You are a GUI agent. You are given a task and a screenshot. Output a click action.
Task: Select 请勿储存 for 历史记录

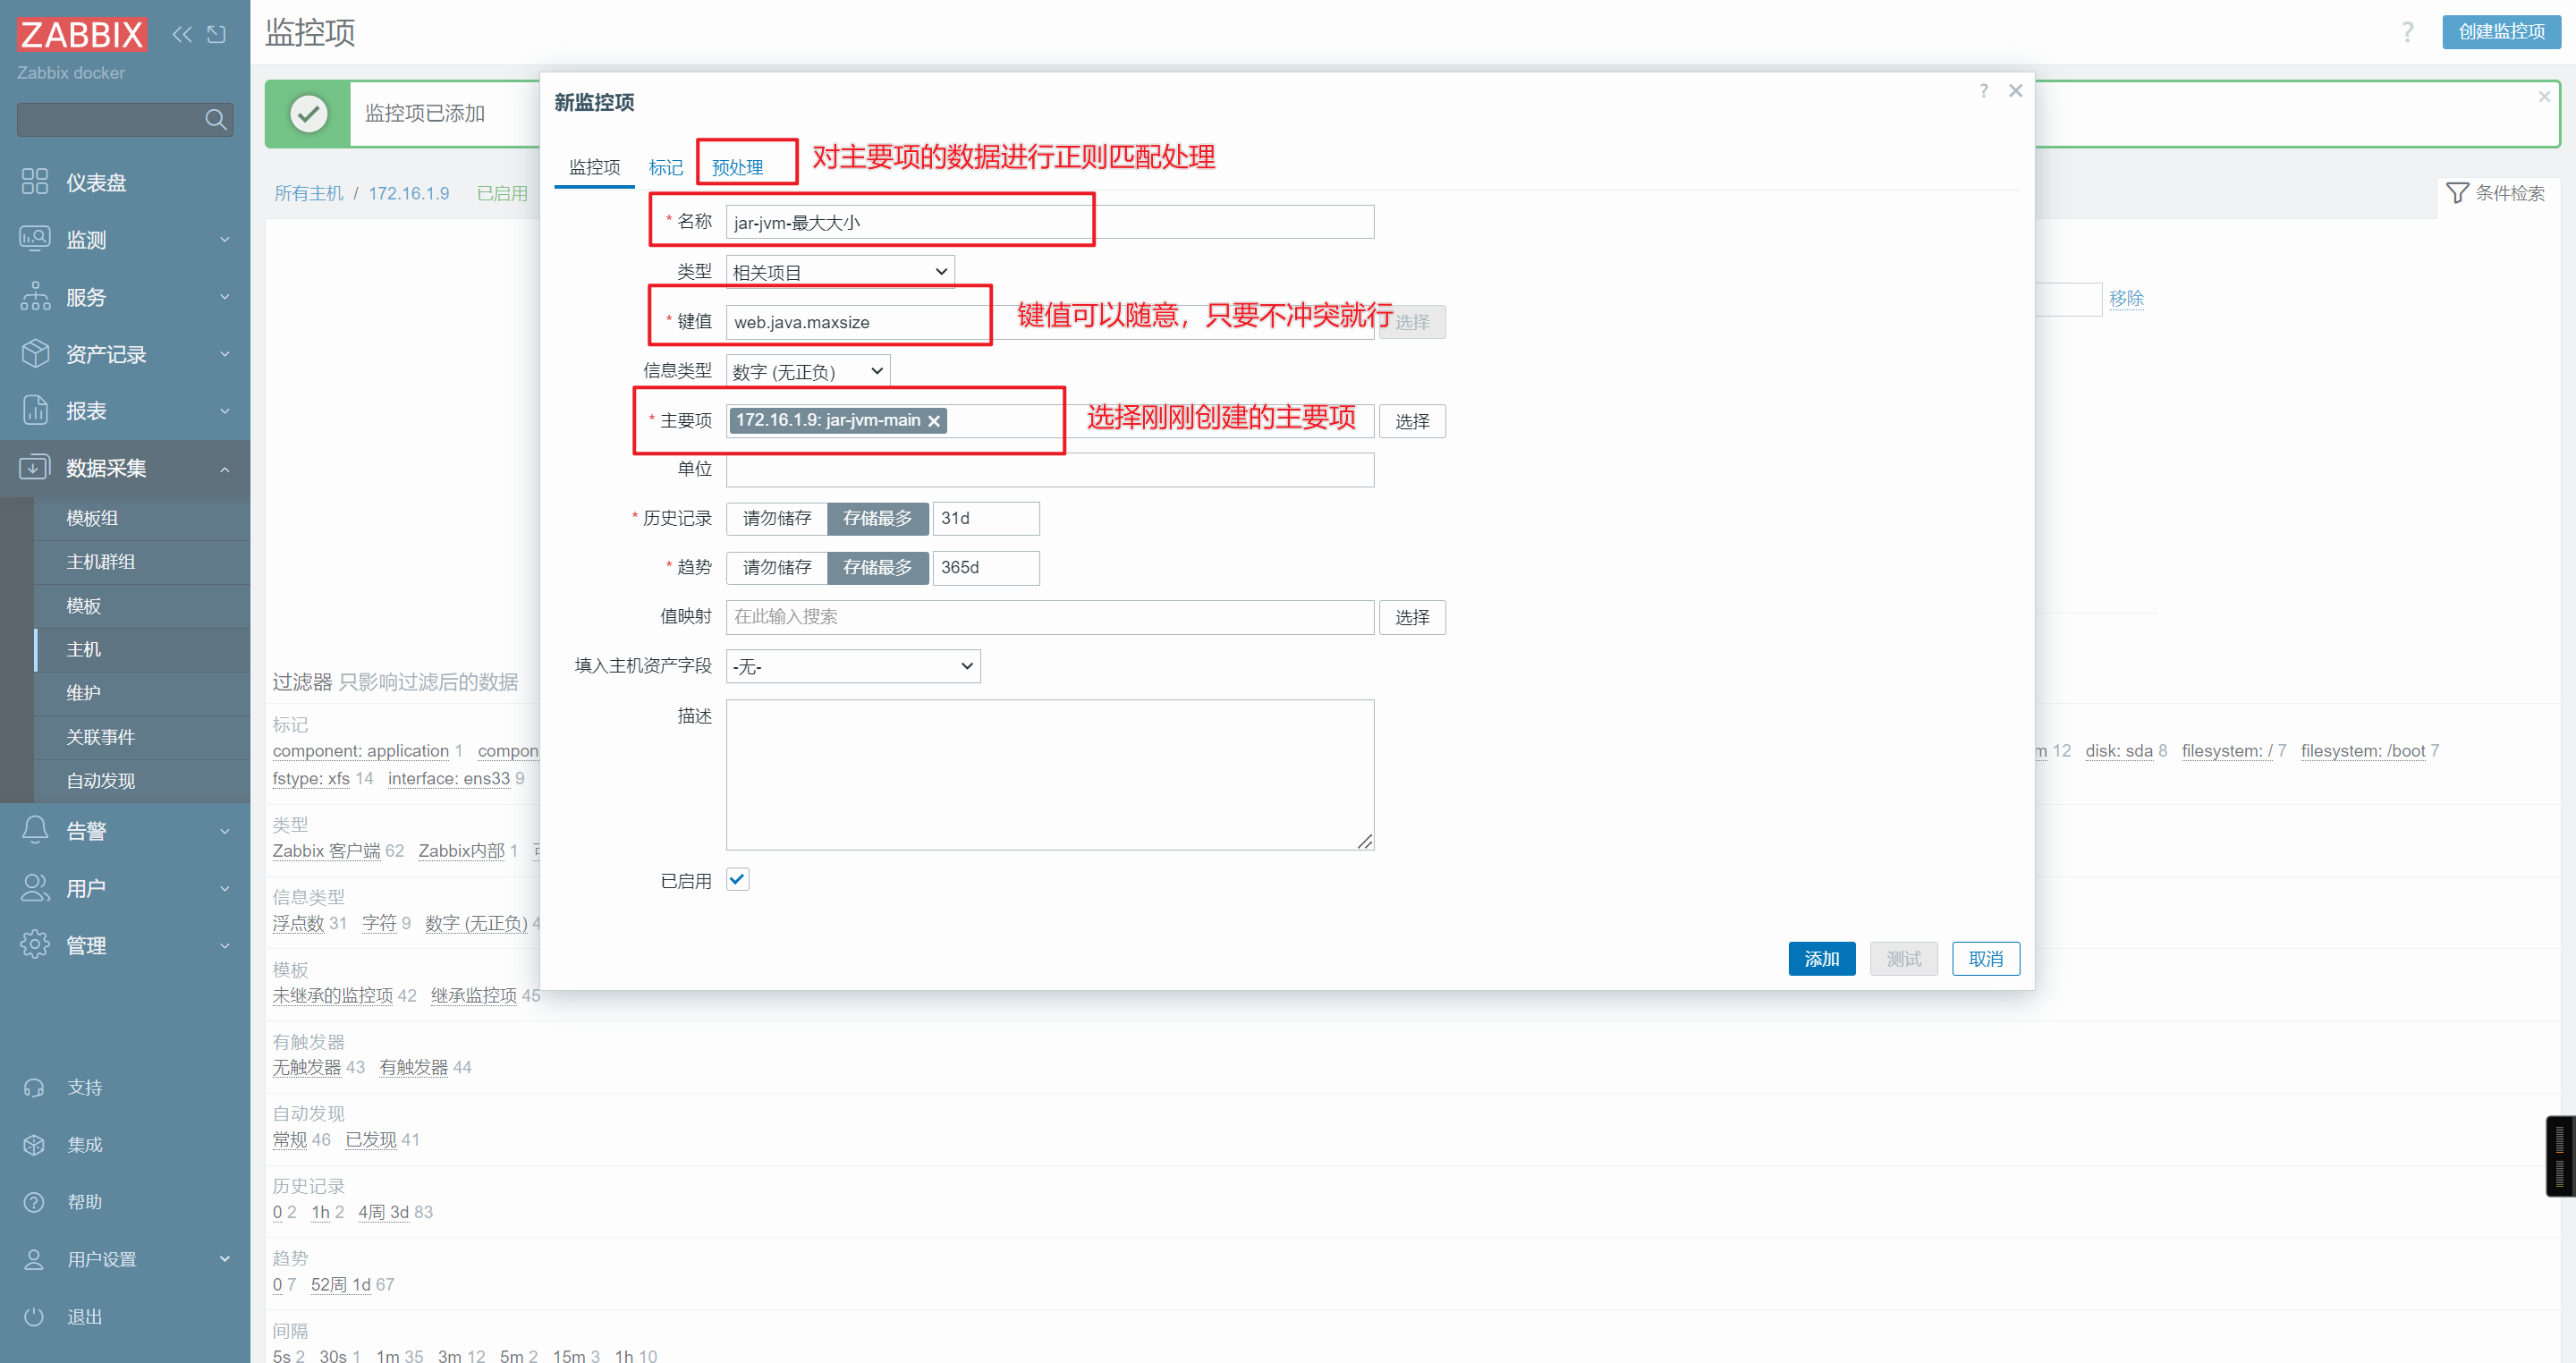coord(777,518)
